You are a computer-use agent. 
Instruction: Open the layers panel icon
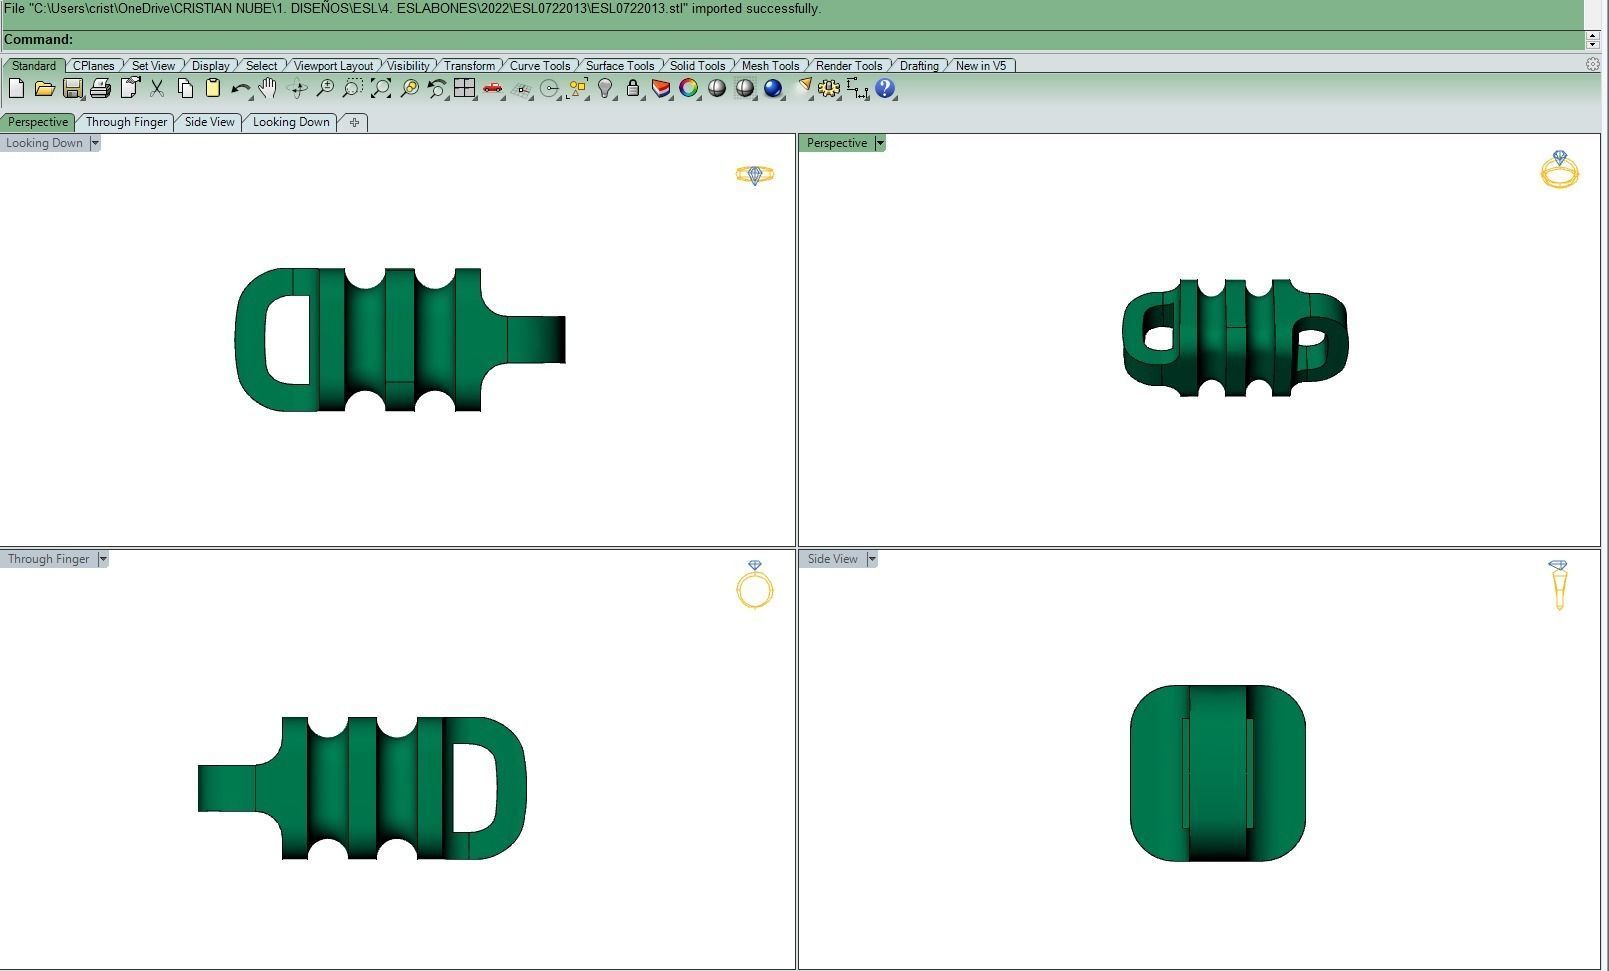pos(661,89)
